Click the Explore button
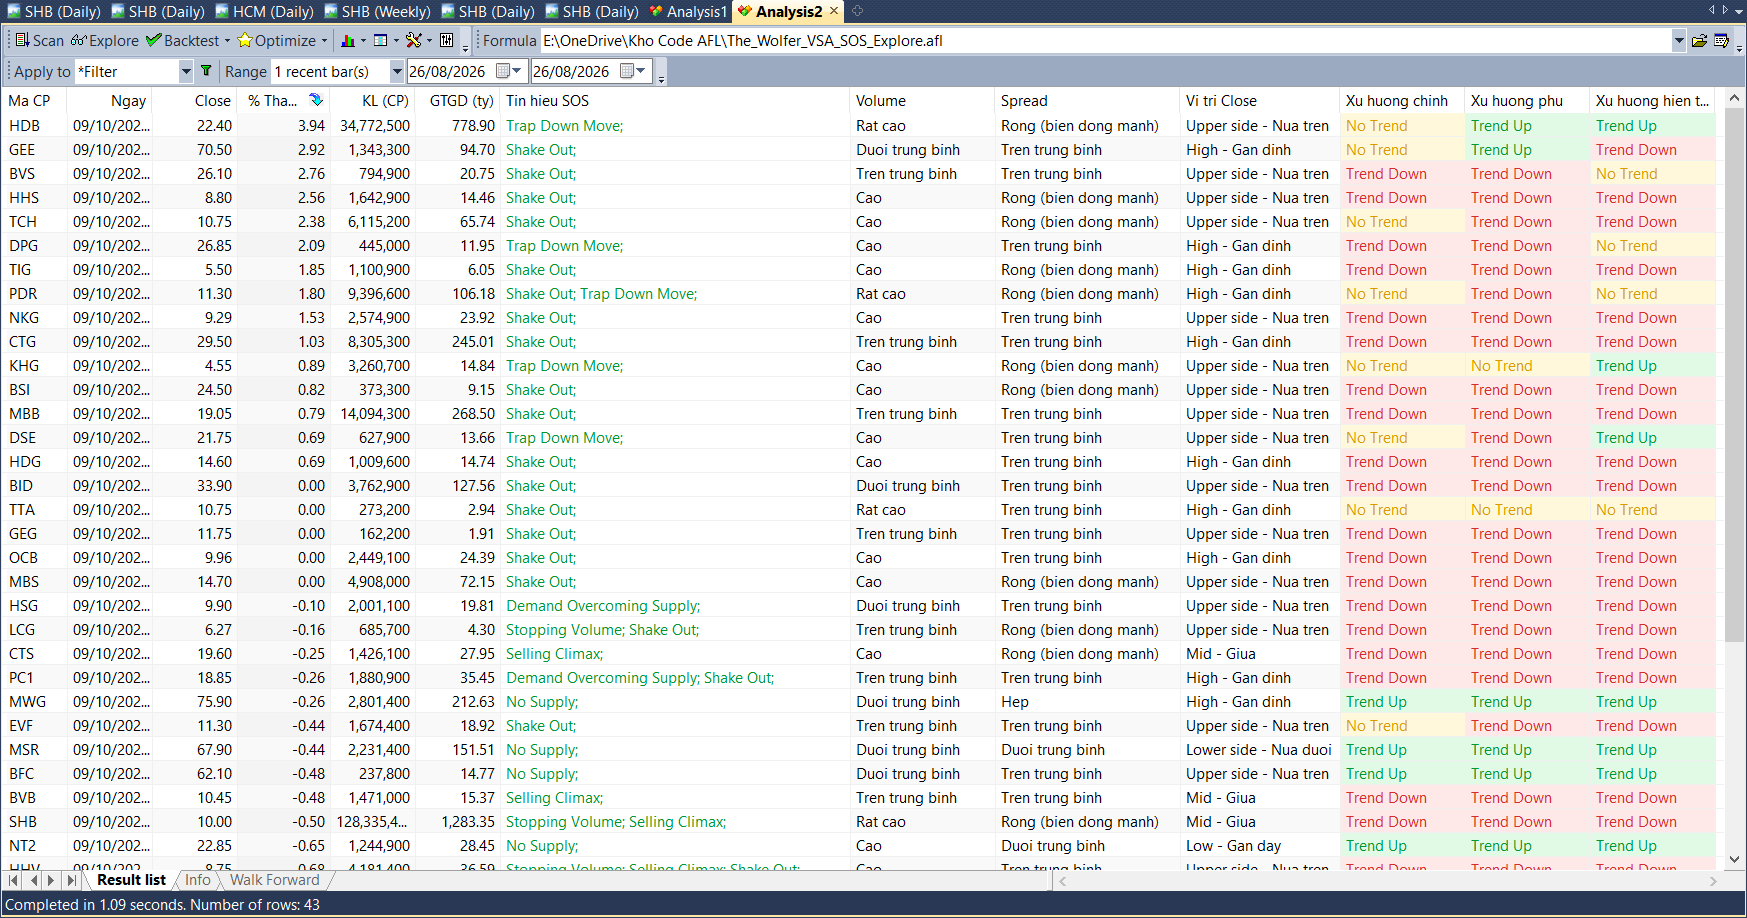 (105, 41)
